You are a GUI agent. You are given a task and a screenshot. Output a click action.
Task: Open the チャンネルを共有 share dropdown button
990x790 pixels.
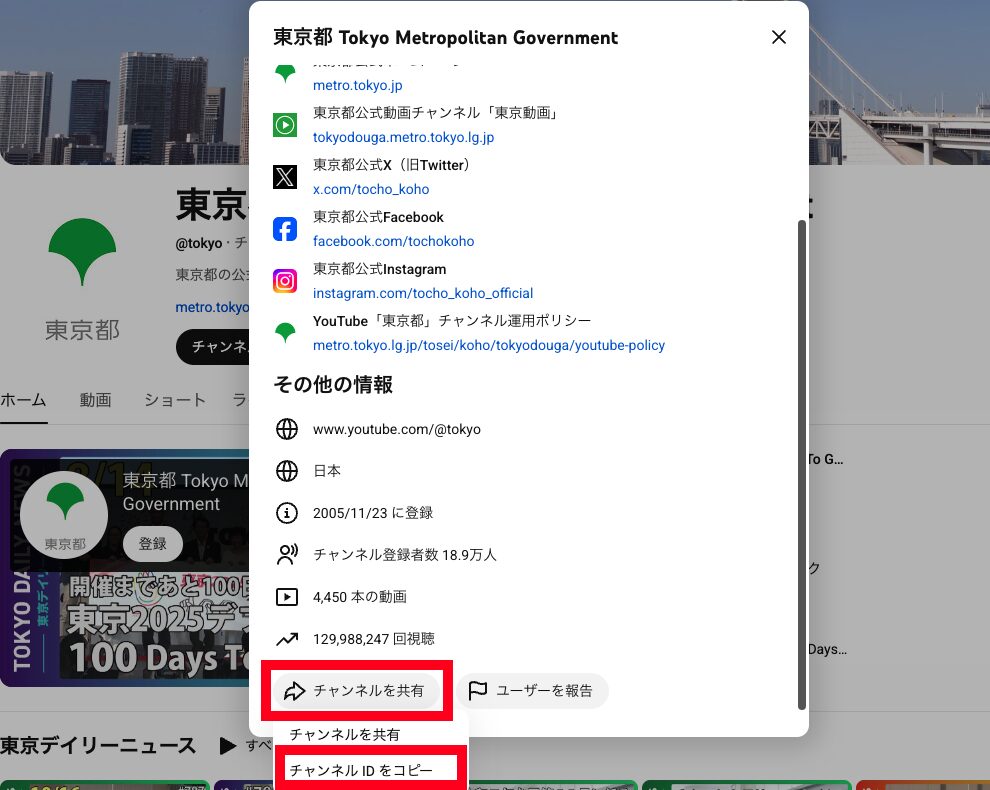click(355, 690)
